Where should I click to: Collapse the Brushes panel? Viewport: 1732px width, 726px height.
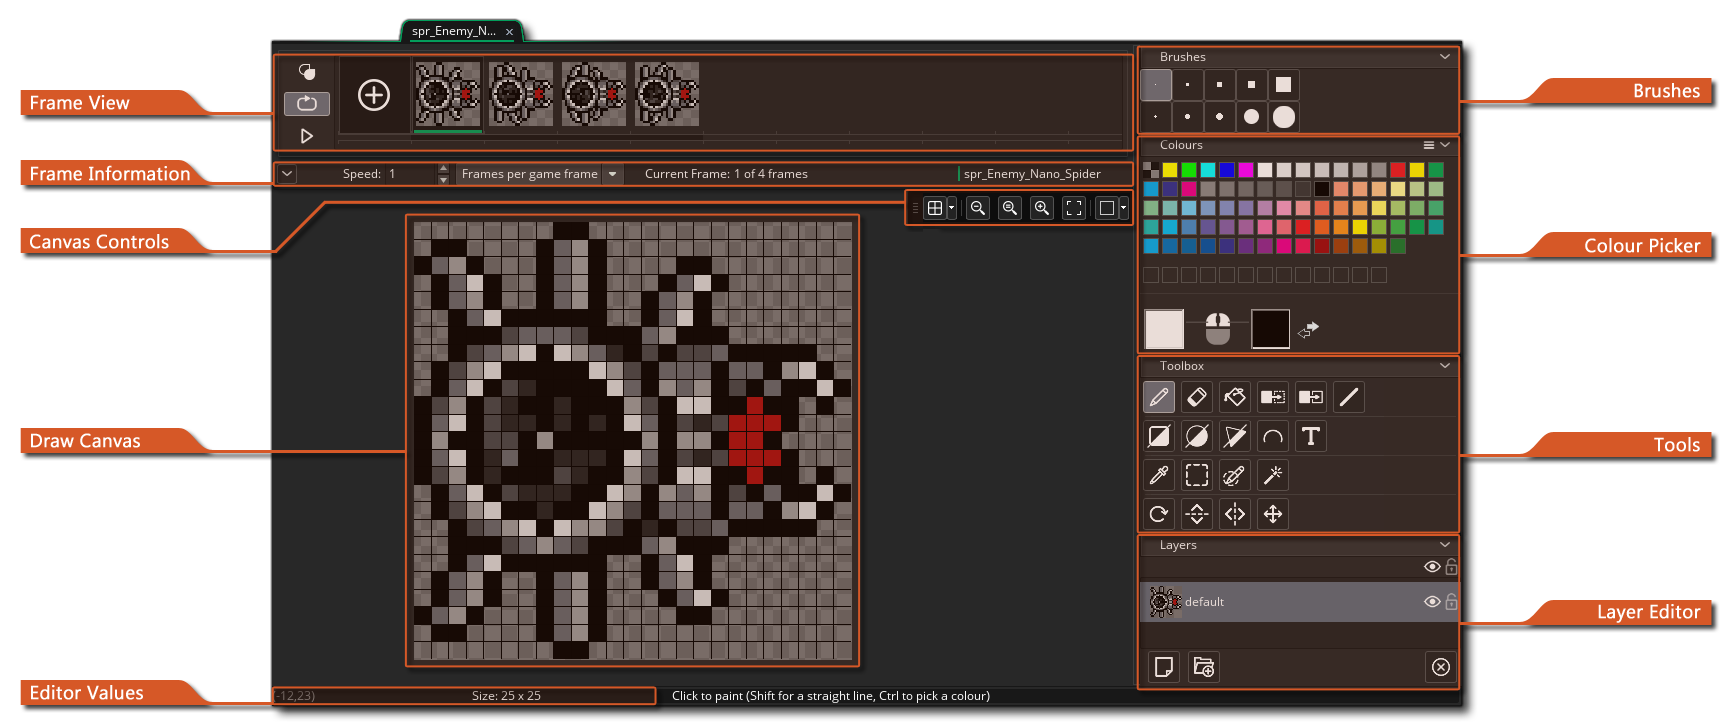(x=1445, y=57)
